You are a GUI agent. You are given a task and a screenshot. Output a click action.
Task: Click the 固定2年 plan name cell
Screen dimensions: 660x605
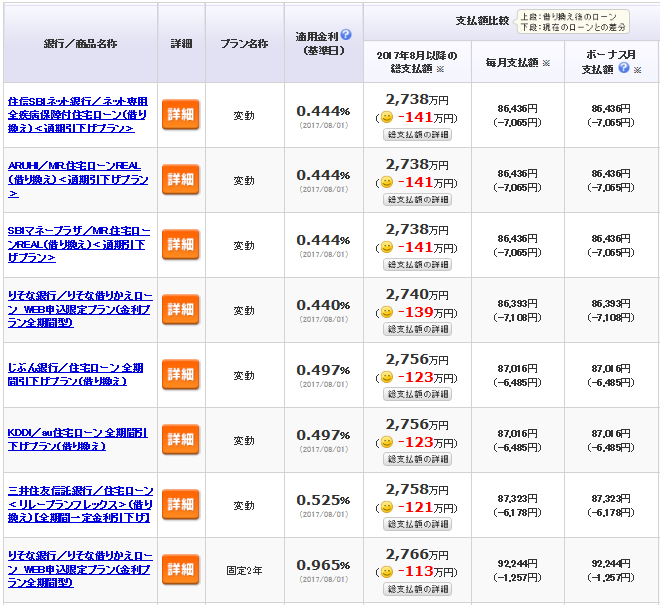[245, 570]
